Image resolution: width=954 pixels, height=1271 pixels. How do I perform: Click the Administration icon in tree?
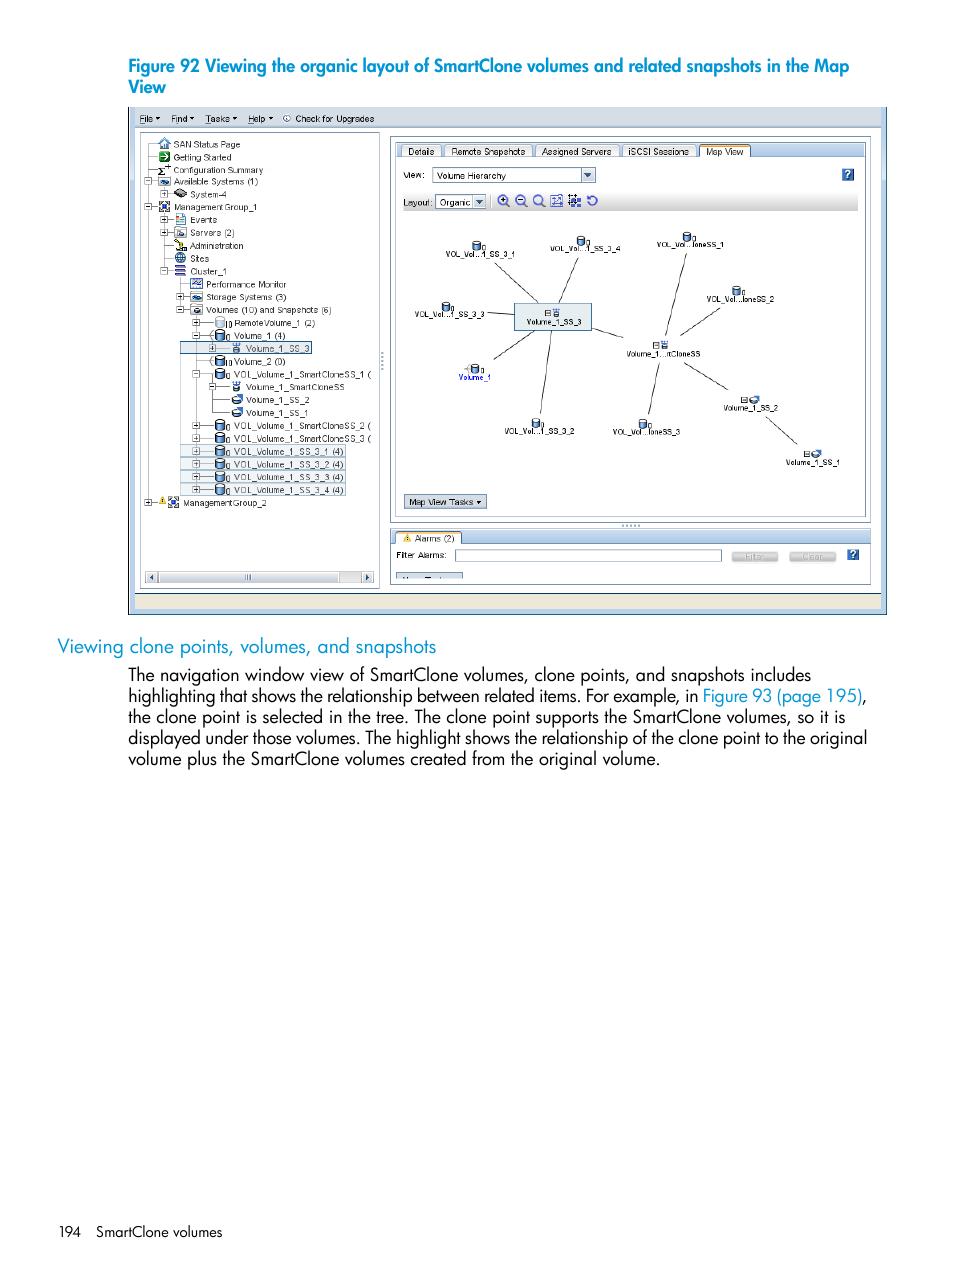[181, 245]
